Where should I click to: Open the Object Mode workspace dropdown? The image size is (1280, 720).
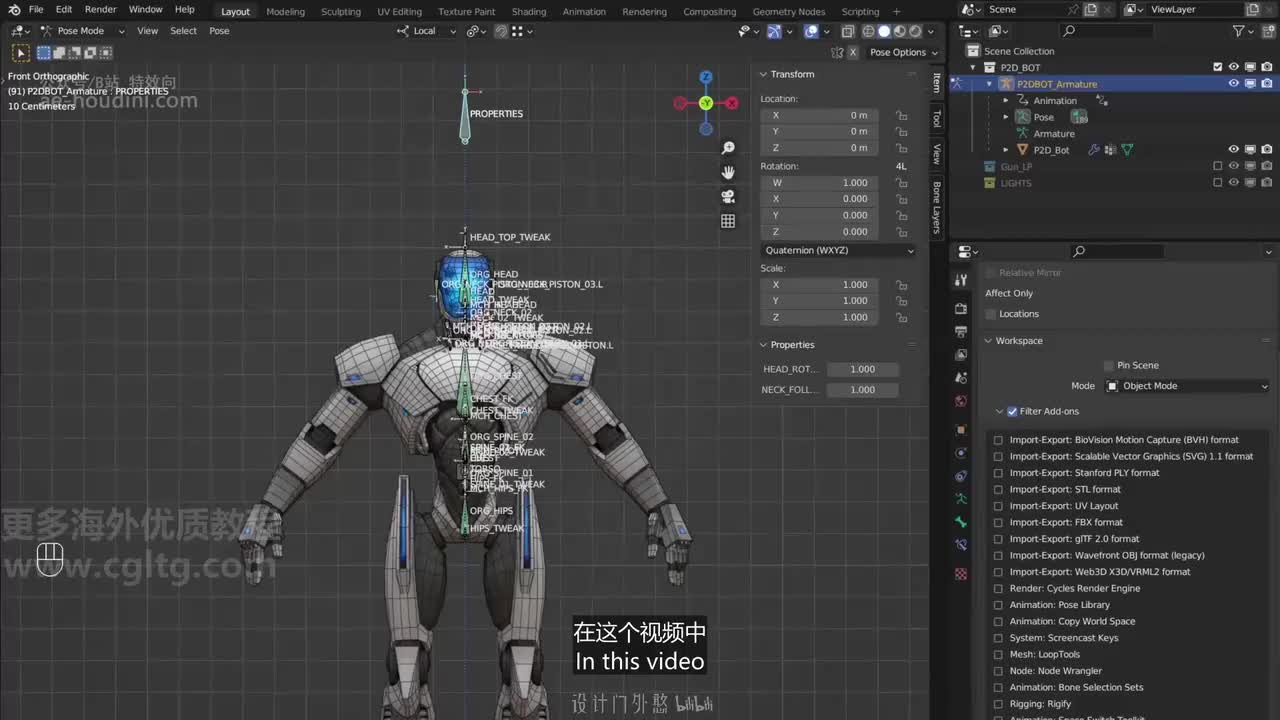click(x=1187, y=386)
